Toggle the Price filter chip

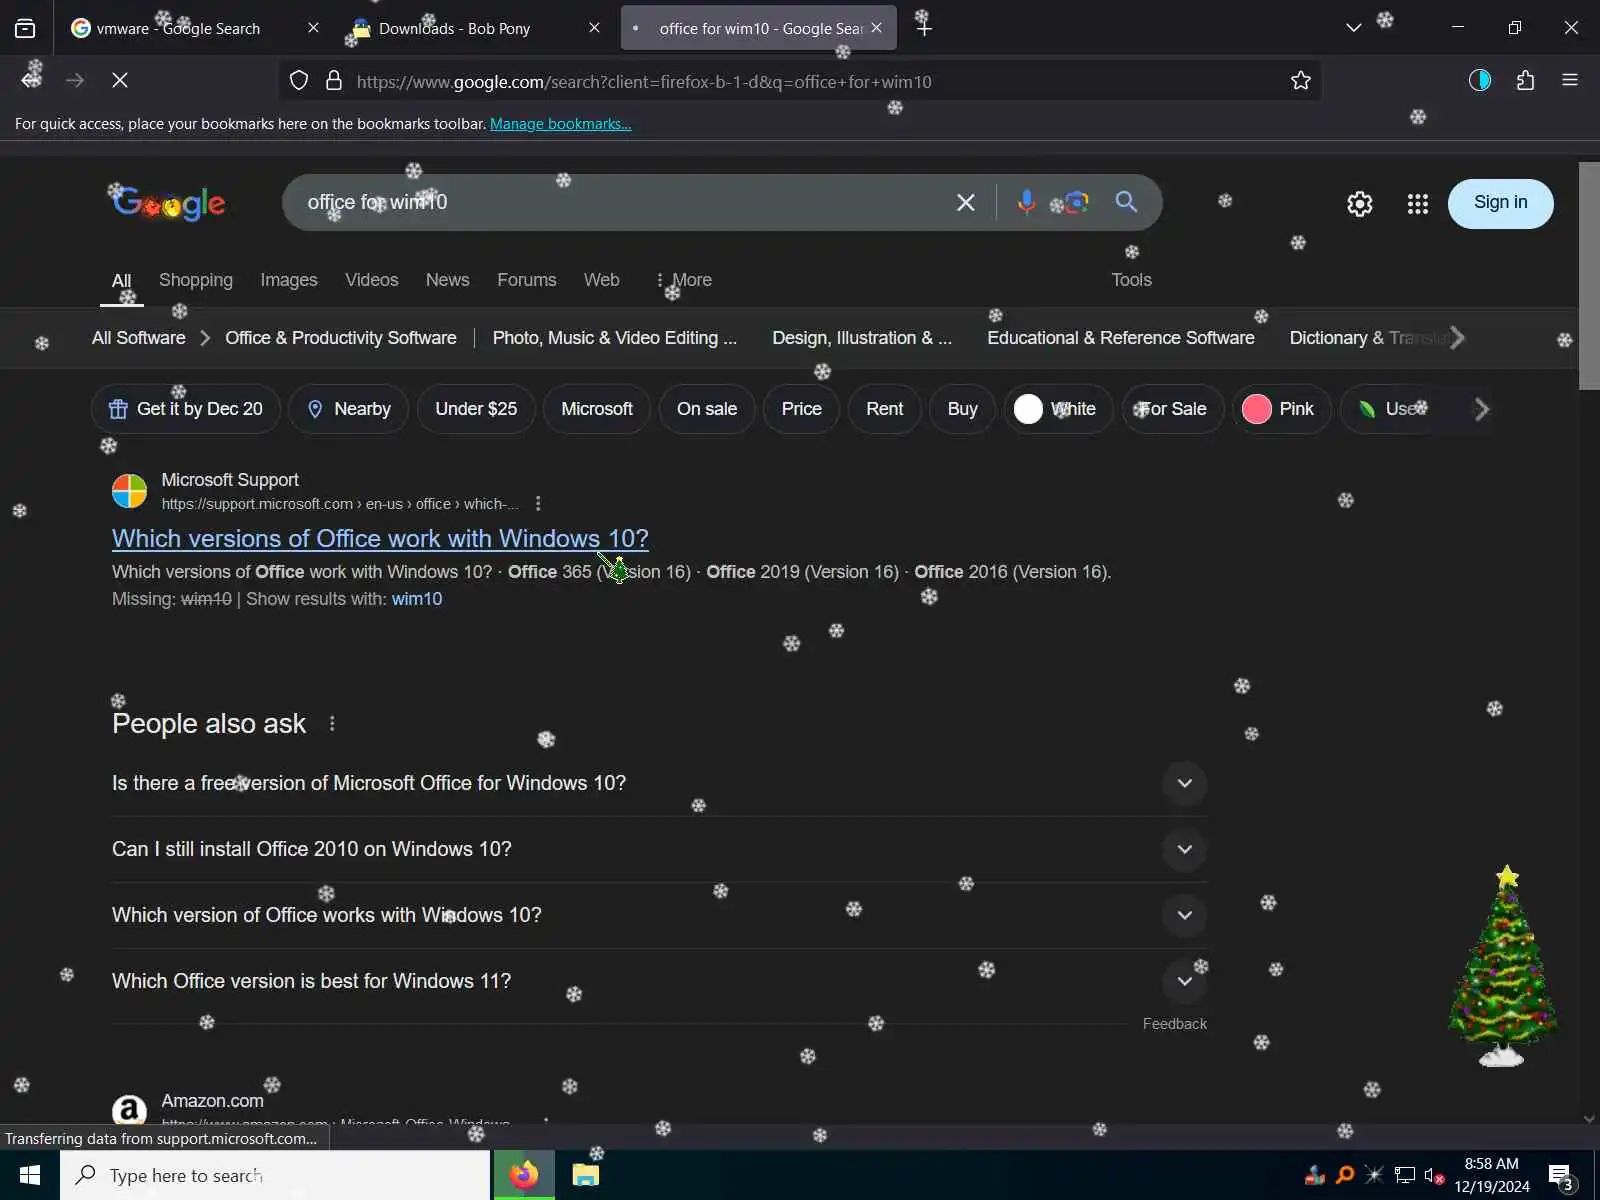(802, 409)
